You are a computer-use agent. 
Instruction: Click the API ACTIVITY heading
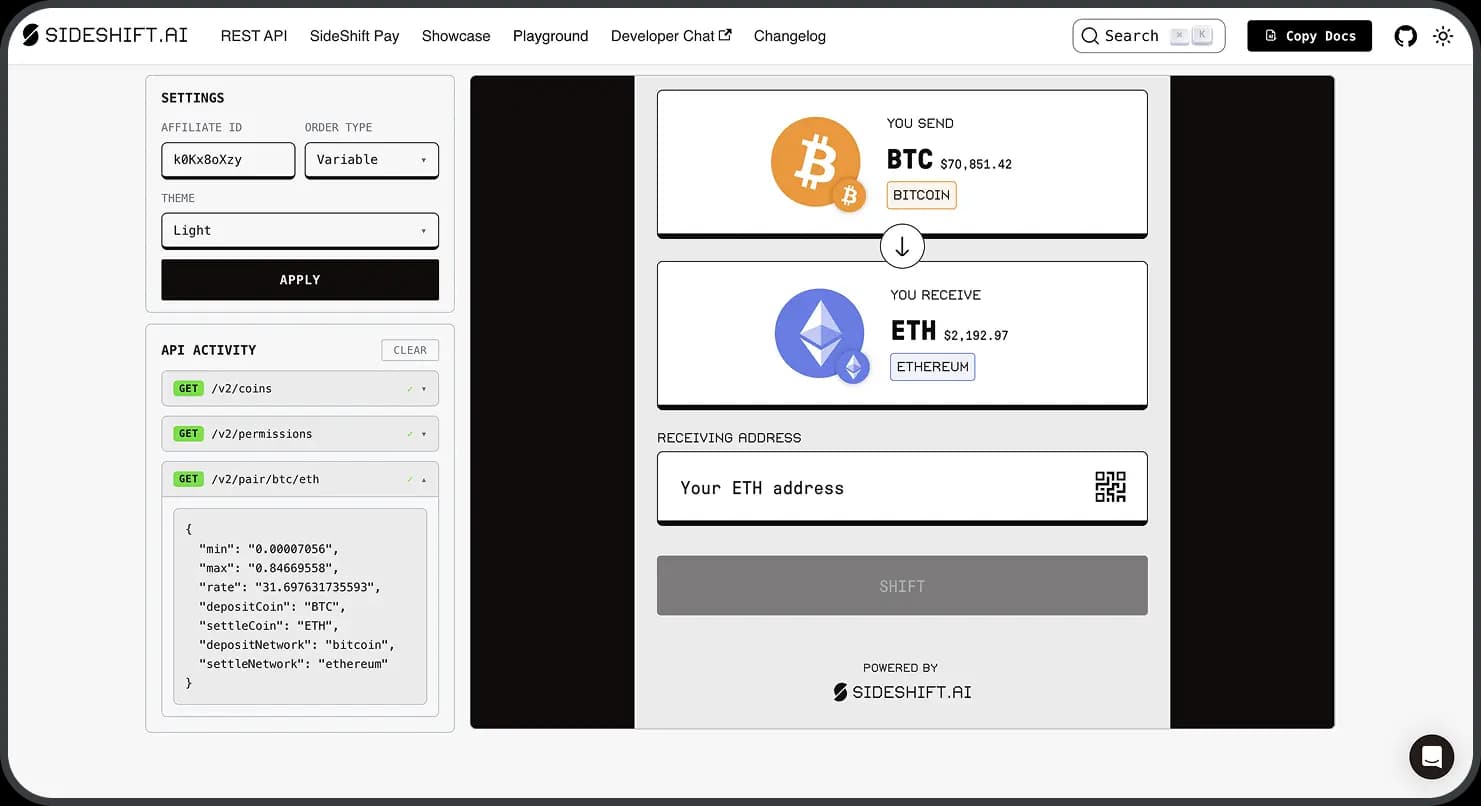coord(209,350)
